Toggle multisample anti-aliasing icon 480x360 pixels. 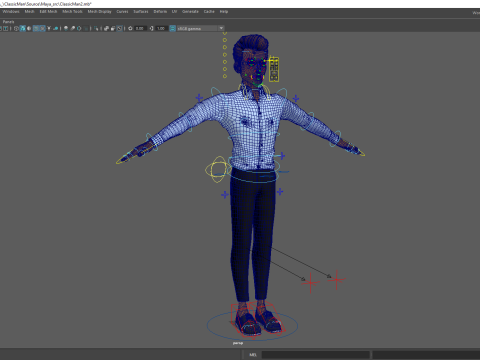79,28
